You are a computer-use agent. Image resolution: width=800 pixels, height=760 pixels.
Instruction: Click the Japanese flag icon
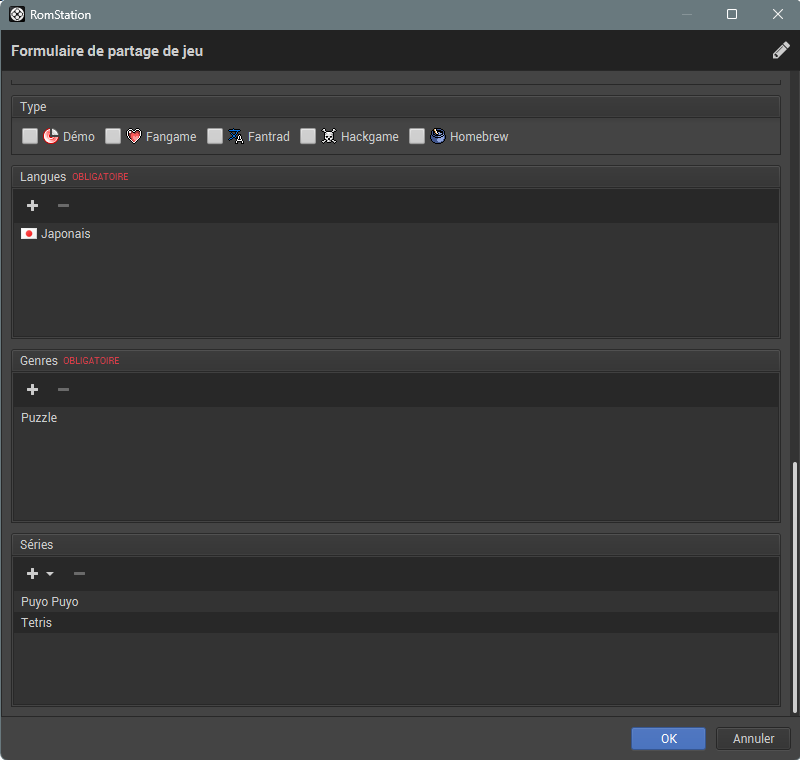click(29, 234)
